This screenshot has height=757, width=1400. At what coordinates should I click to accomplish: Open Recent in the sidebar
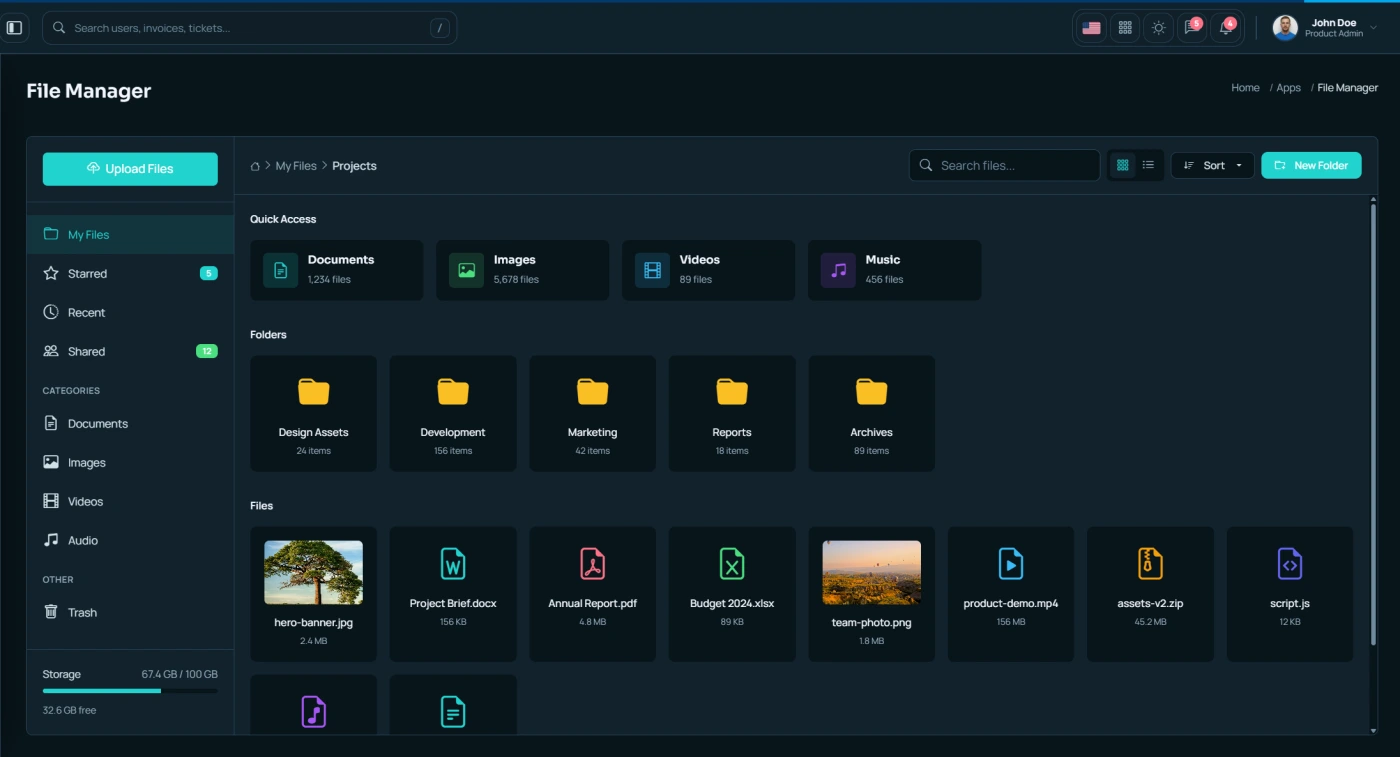(x=130, y=313)
